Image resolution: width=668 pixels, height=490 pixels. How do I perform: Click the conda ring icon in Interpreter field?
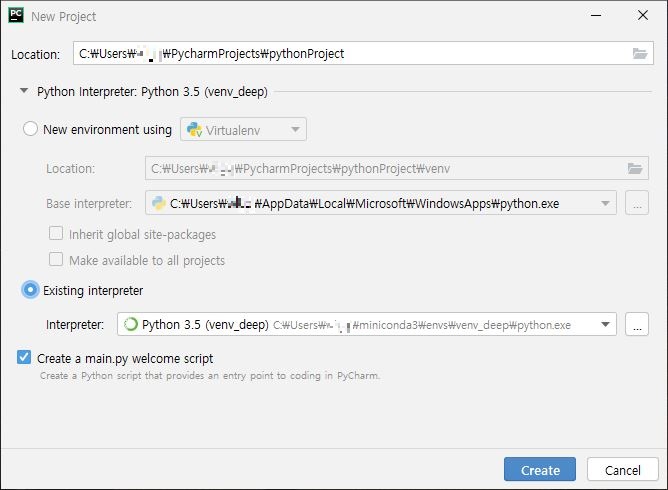pos(130,325)
